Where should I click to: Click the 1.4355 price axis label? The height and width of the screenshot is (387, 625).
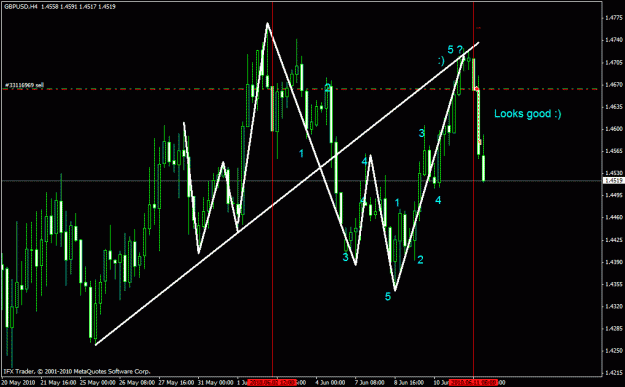tap(614, 284)
